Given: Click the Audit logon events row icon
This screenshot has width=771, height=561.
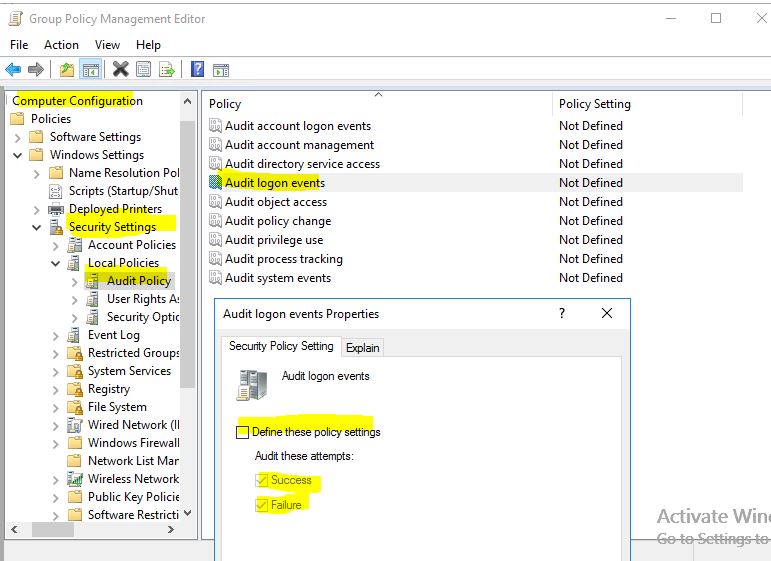Looking at the screenshot, I should pos(215,182).
